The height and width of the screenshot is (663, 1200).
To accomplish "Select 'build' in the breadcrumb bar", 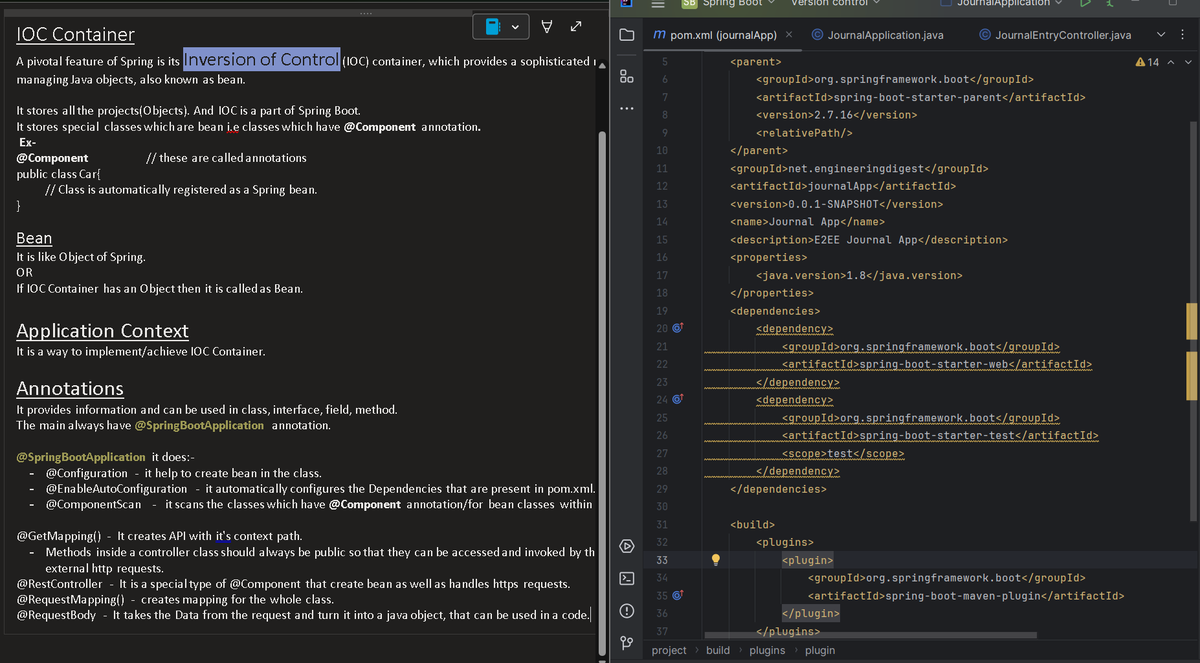I will [x=718, y=650].
